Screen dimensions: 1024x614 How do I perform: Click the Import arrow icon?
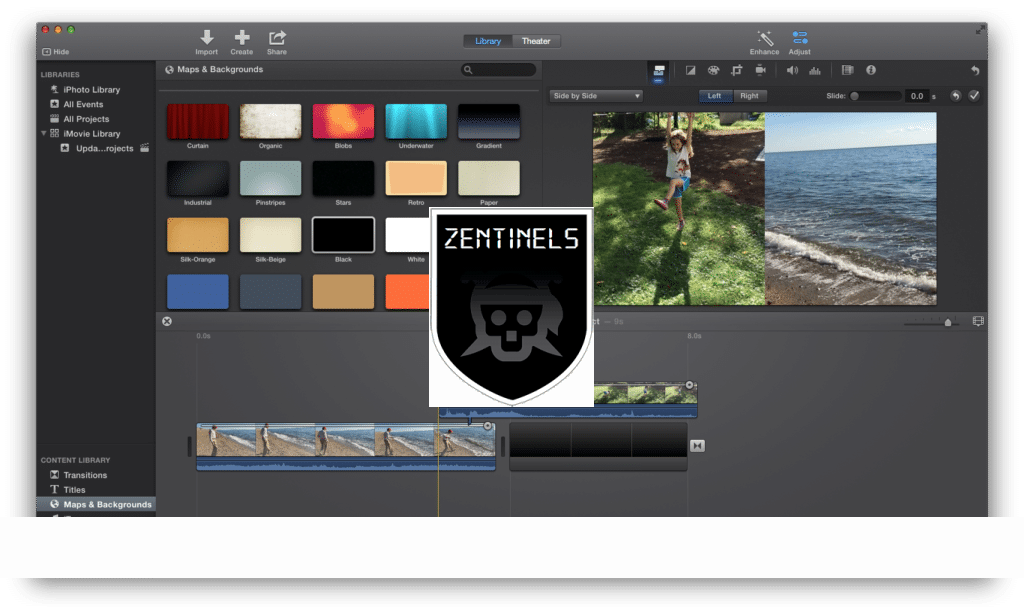point(206,37)
